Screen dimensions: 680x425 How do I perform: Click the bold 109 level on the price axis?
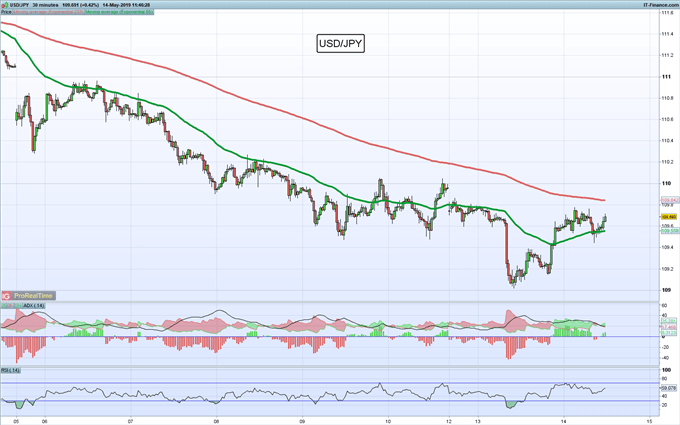click(x=666, y=290)
